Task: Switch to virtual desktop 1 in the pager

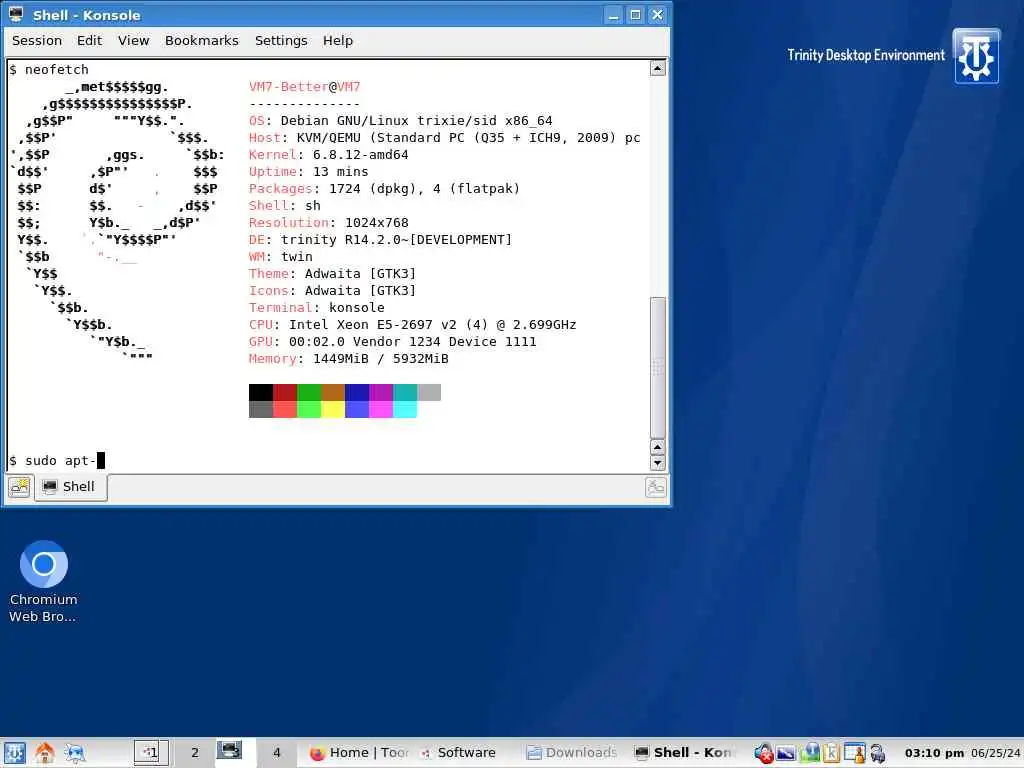Action: 151,752
